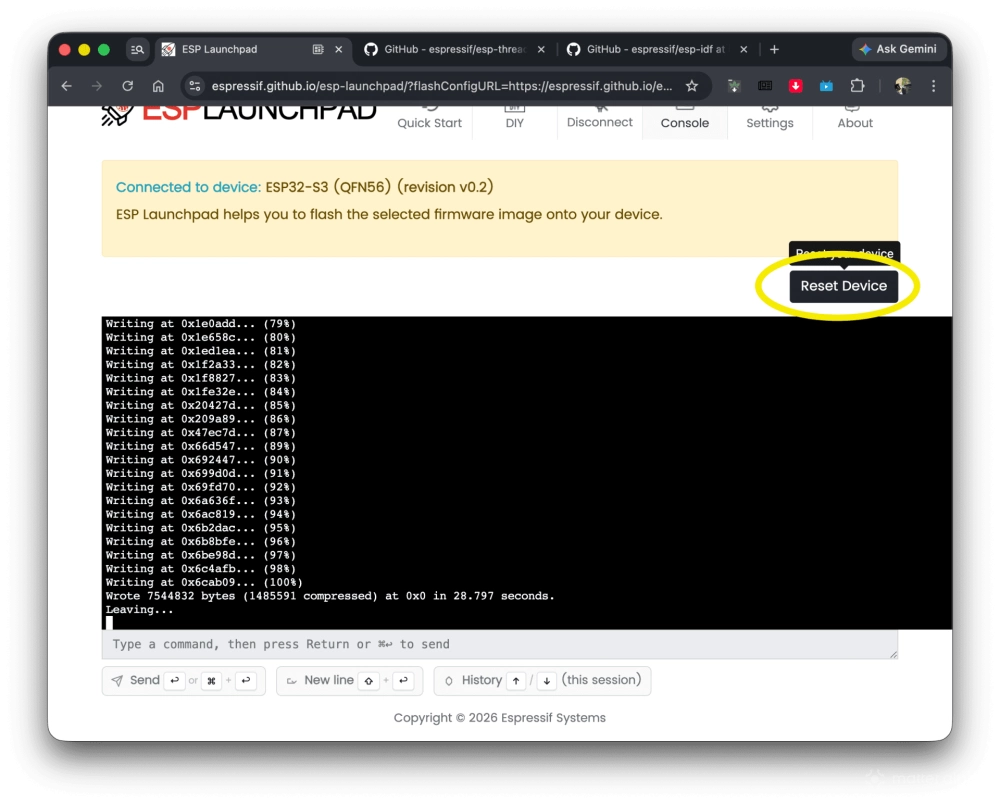1000x804 pixels.
Task: Click the keyboard-like extension icon
Action: click(765, 85)
